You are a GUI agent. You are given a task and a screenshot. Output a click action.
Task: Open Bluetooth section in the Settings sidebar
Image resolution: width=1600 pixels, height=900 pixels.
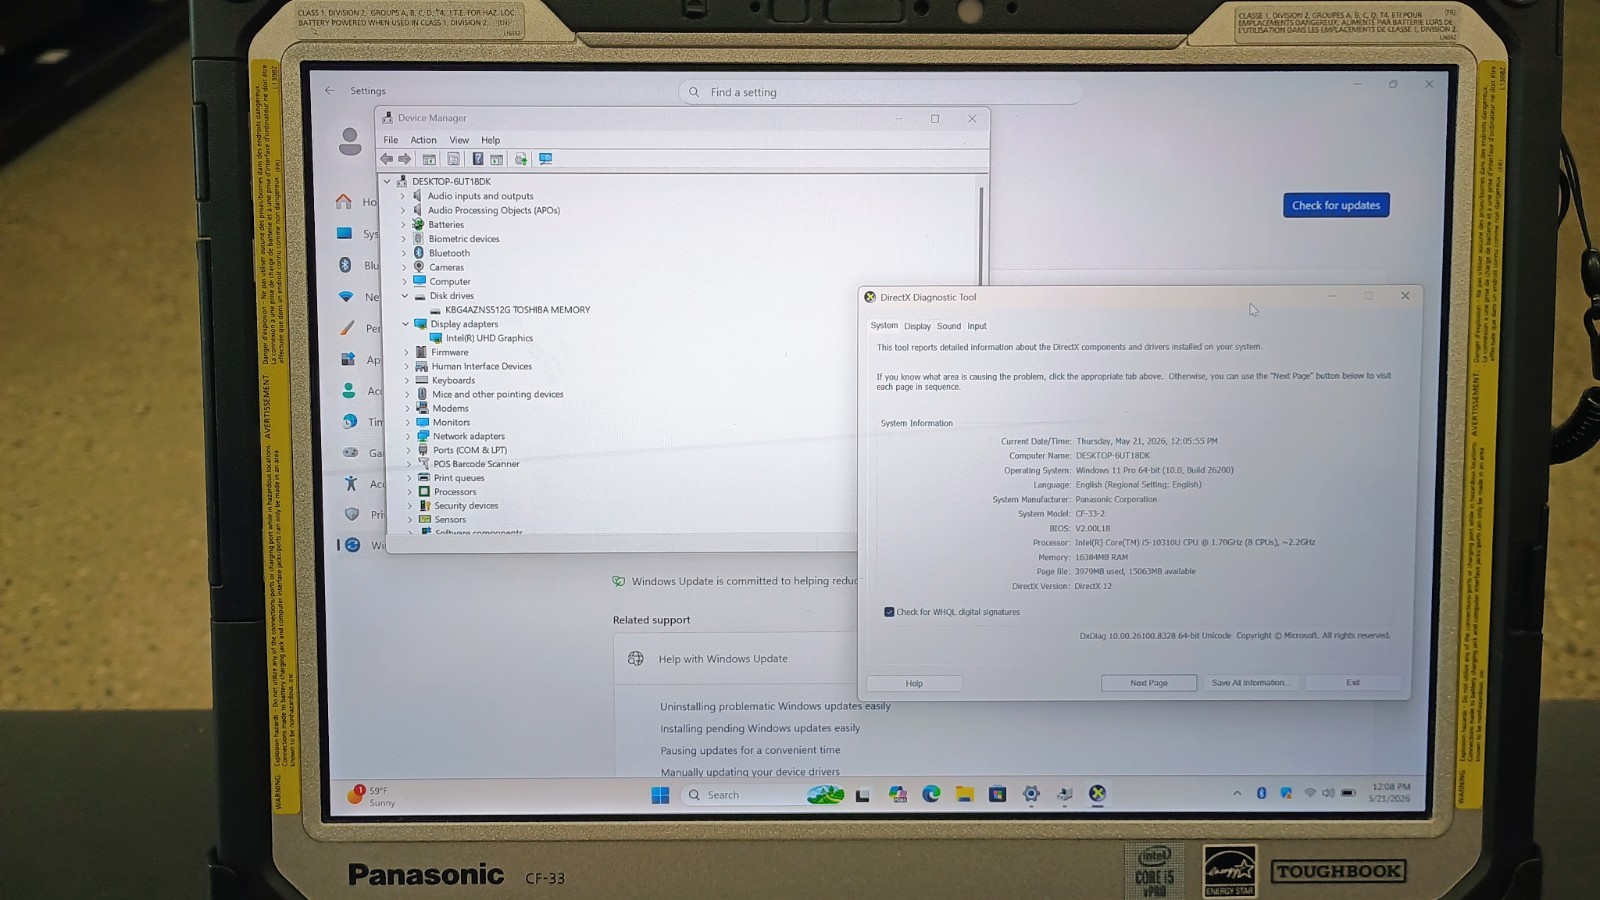(345, 265)
